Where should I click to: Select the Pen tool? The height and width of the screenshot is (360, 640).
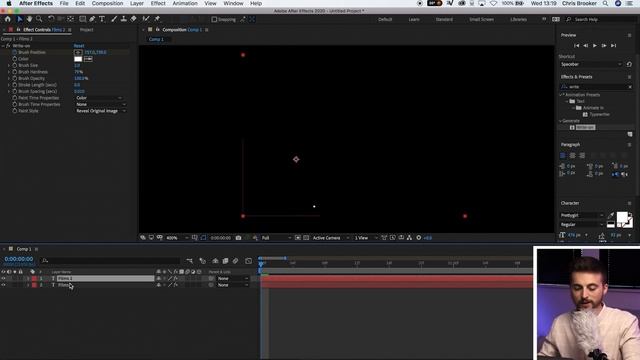tap(92, 19)
